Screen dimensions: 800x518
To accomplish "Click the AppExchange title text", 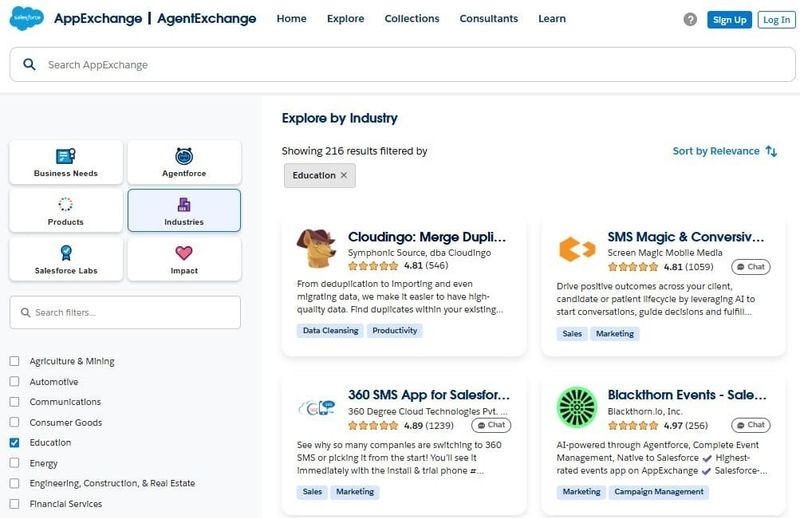I will (x=98, y=19).
